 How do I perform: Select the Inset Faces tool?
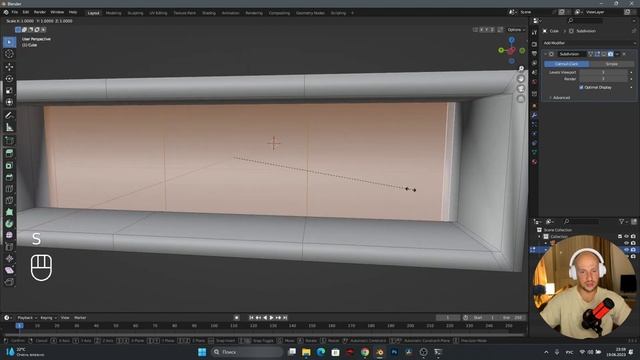tap(9, 165)
